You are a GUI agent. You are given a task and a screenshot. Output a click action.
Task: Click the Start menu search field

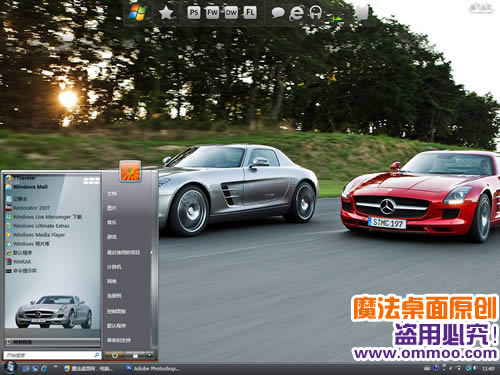[x=52, y=355]
